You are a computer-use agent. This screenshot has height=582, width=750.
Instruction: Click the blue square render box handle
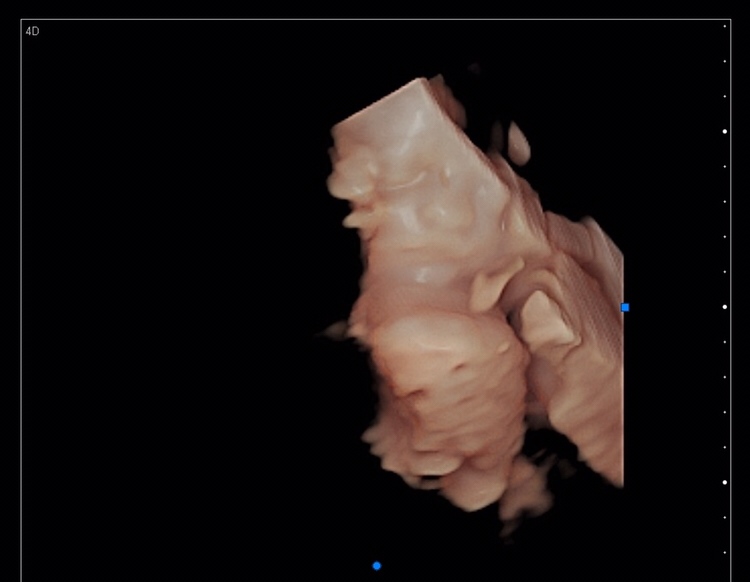pyautogui.click(x=625, y=307)
